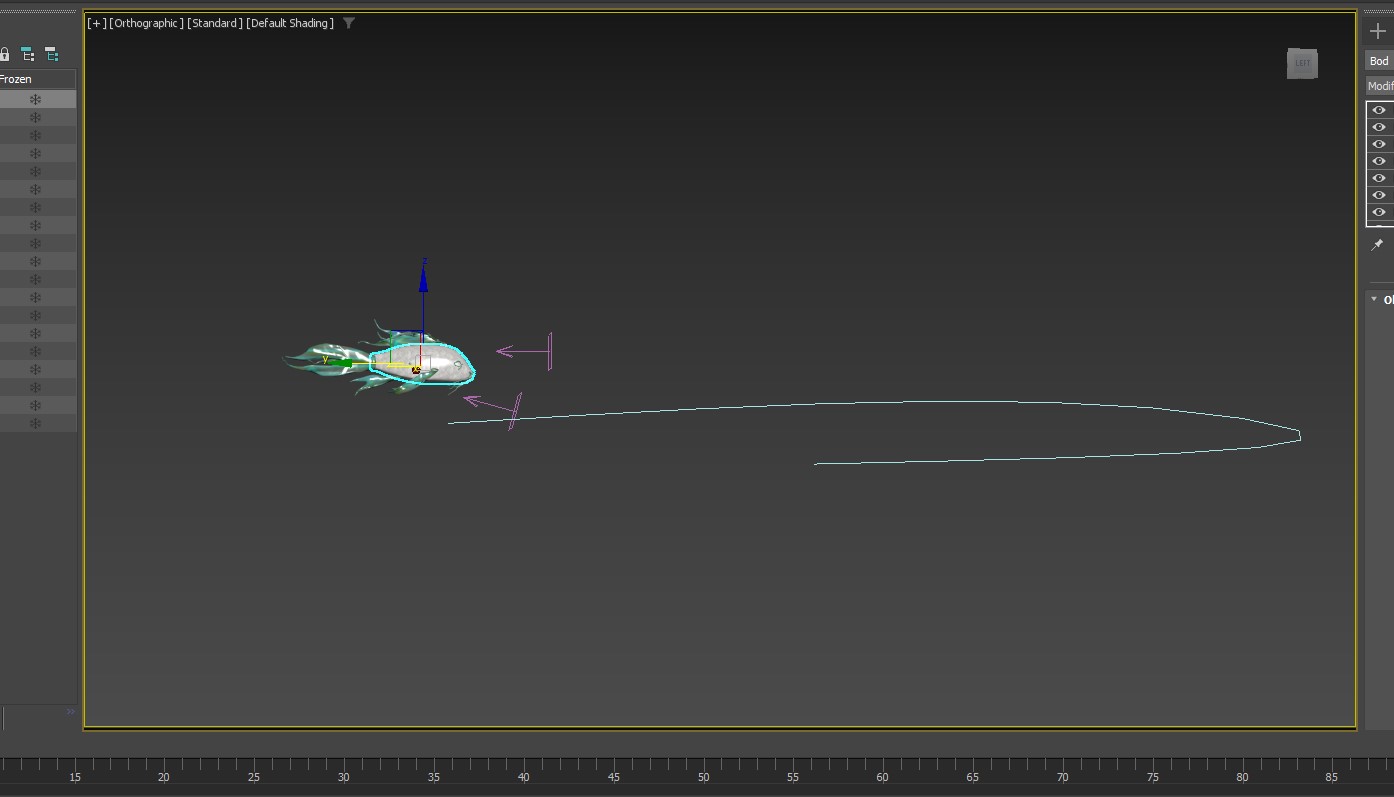Unfreeze the top object via its snowflake icon
This screenshot has width=1394, height=797.
point(36,98)
